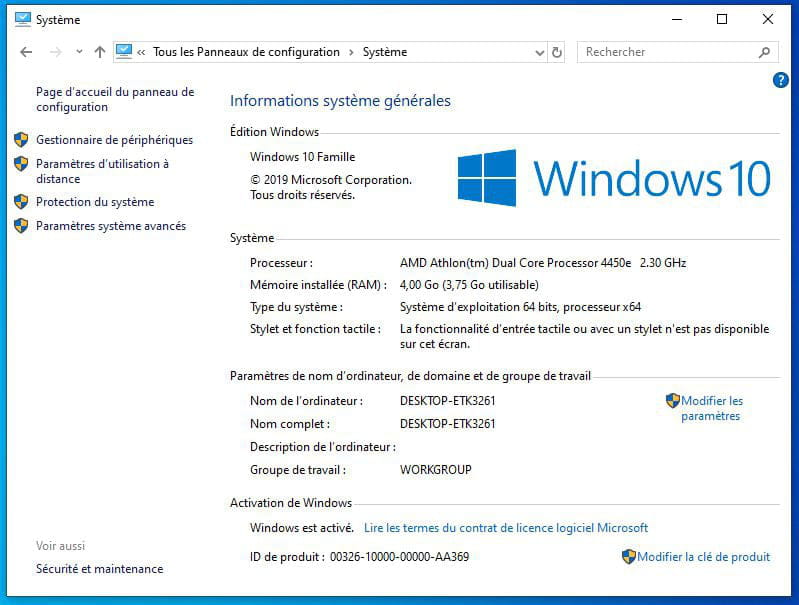This screenshot has width=799, height=605.
Task: Click the 'Informations système générales' heading
Action: tap(340, 101)
